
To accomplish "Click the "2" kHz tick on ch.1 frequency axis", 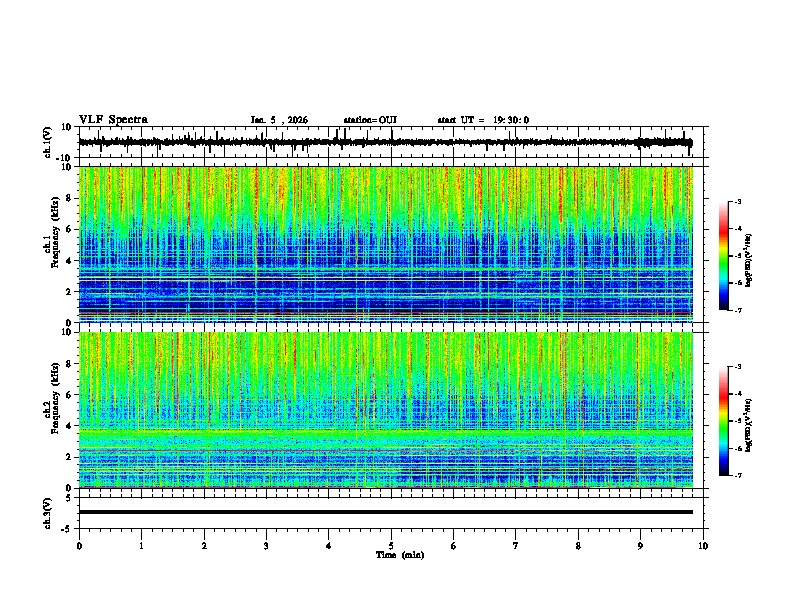I will (x=70, y=291).
